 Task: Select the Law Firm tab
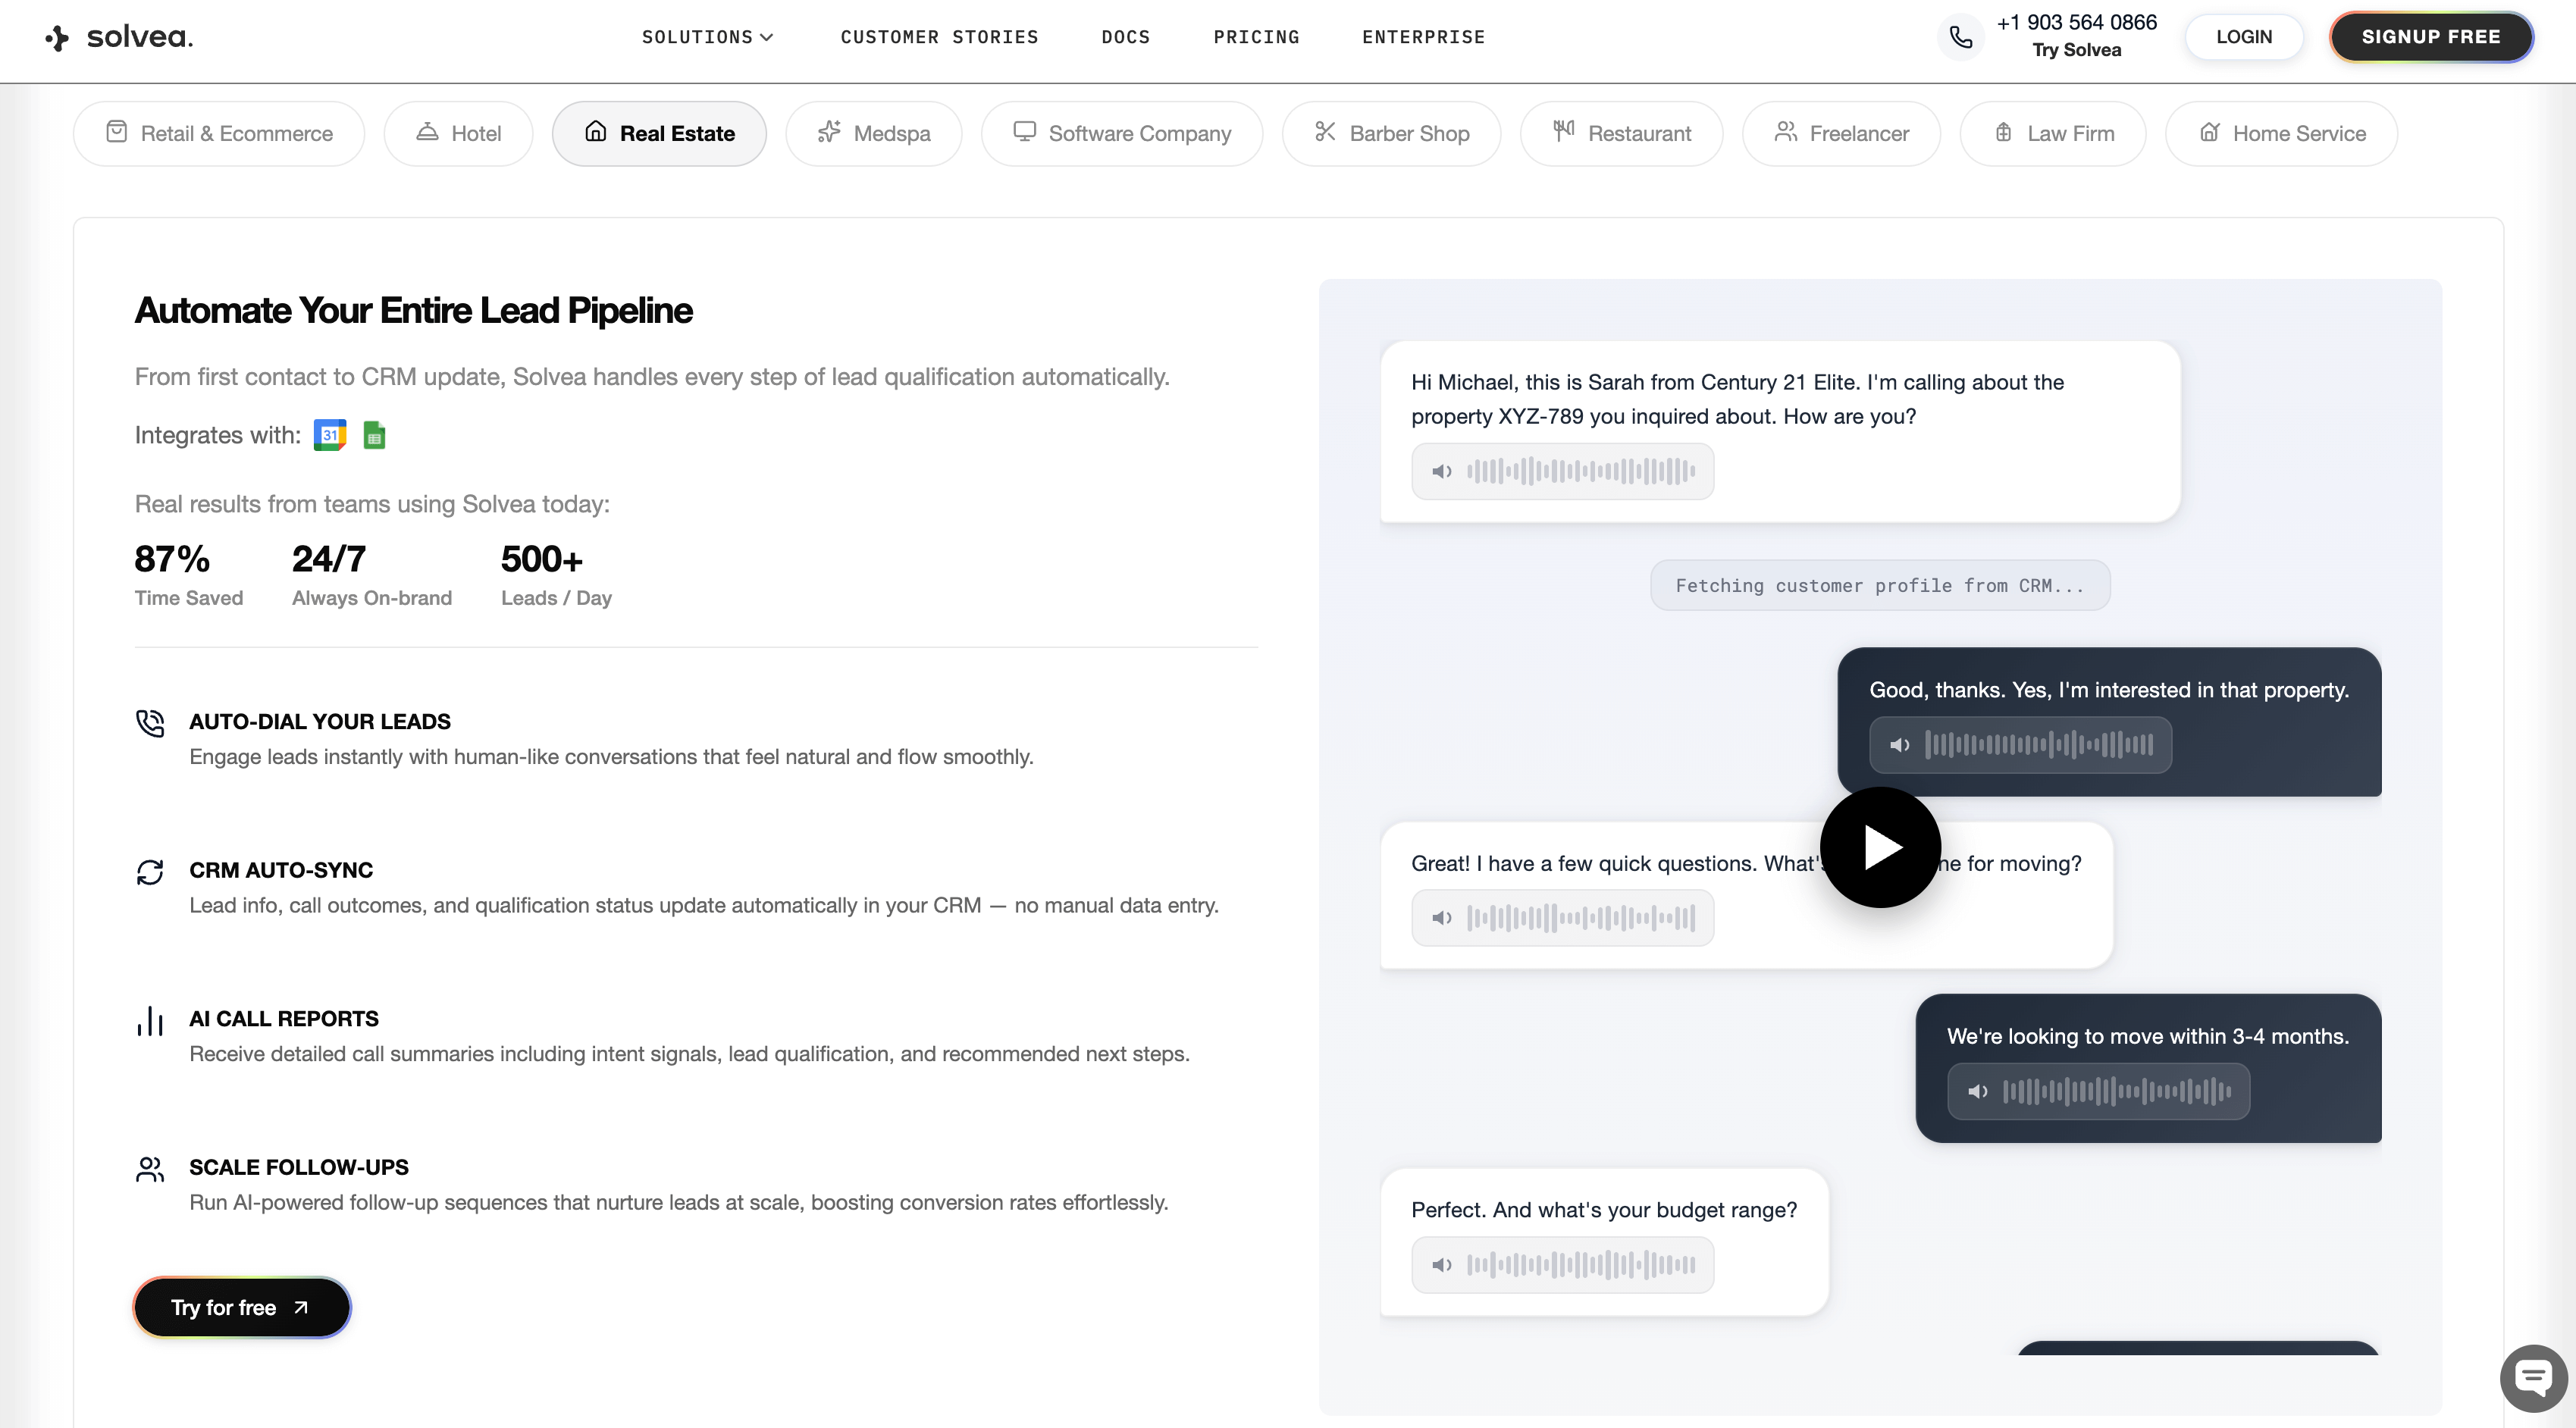click(x=2053, y=133)
